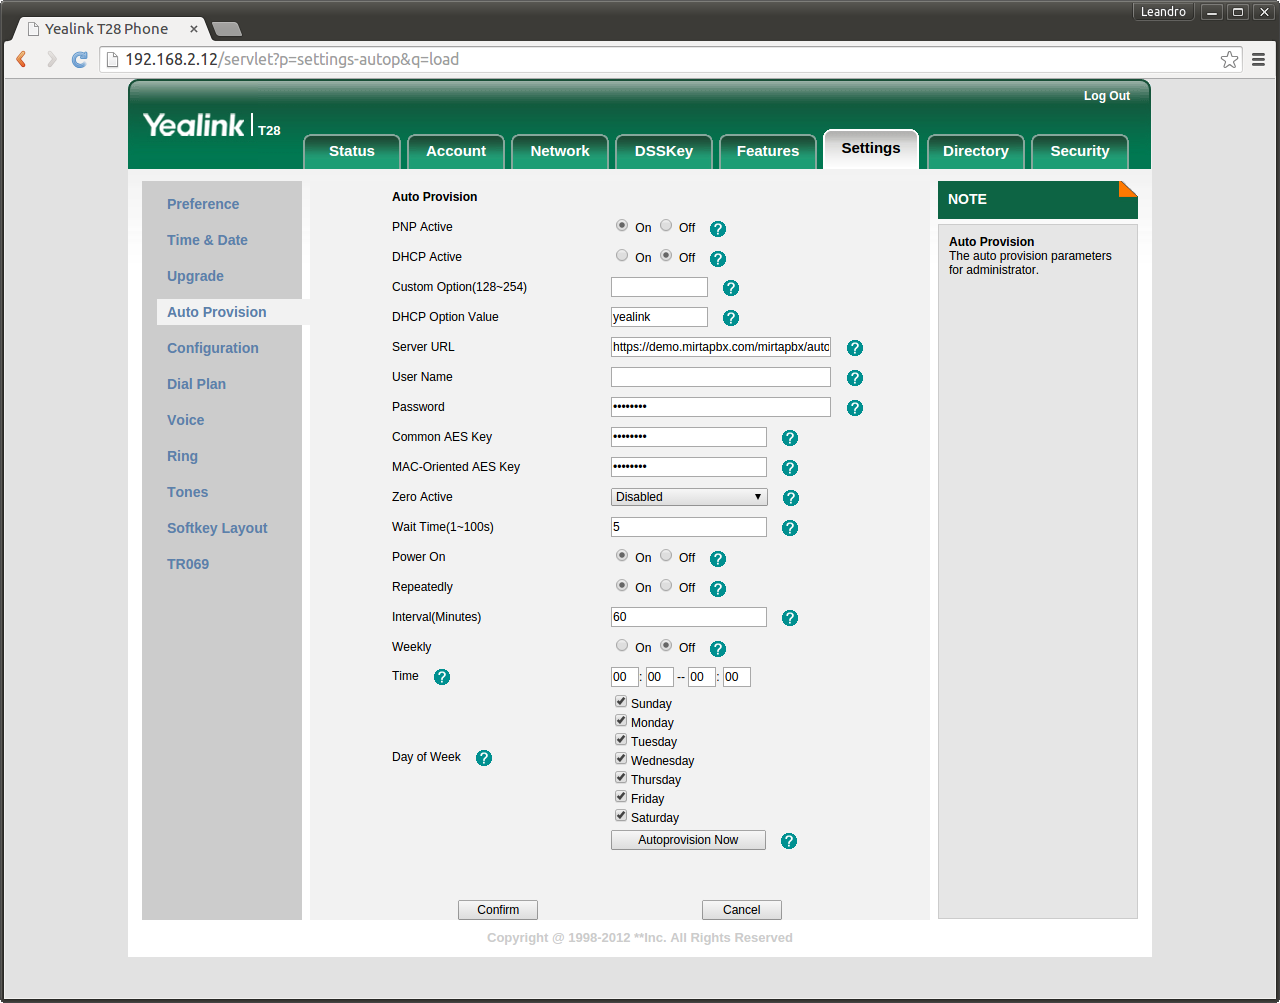Open the Chrome hamburger menu
Viewport: 1280px width, 1003px height.
pyautogui.click(x=1258, y=60)
